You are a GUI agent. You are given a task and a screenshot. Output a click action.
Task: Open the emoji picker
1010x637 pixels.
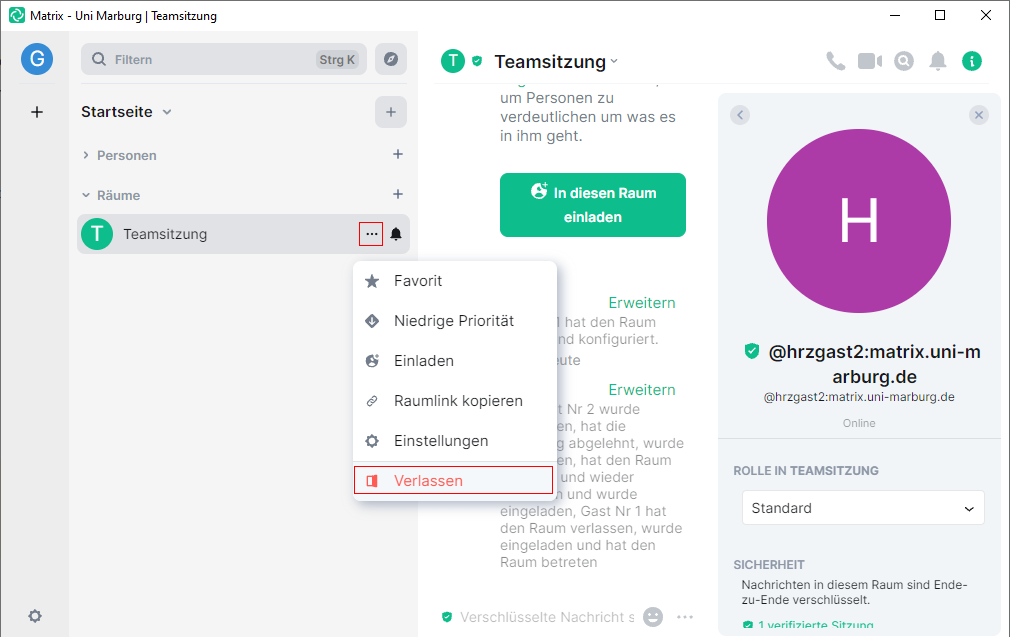[653, 617]
